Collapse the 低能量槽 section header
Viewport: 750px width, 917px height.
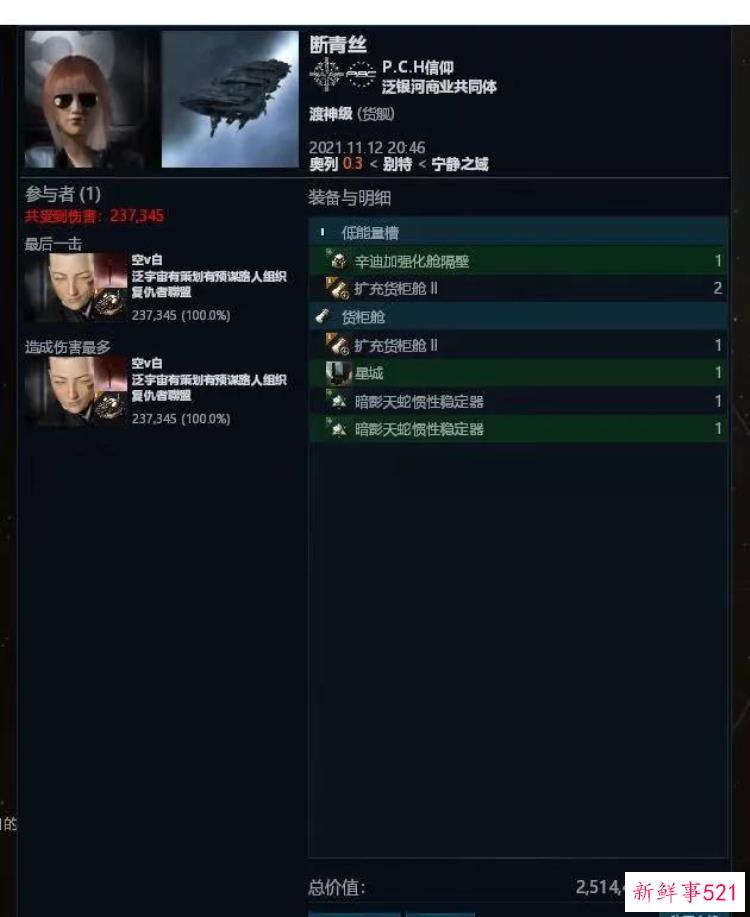[x=518, y=233]
